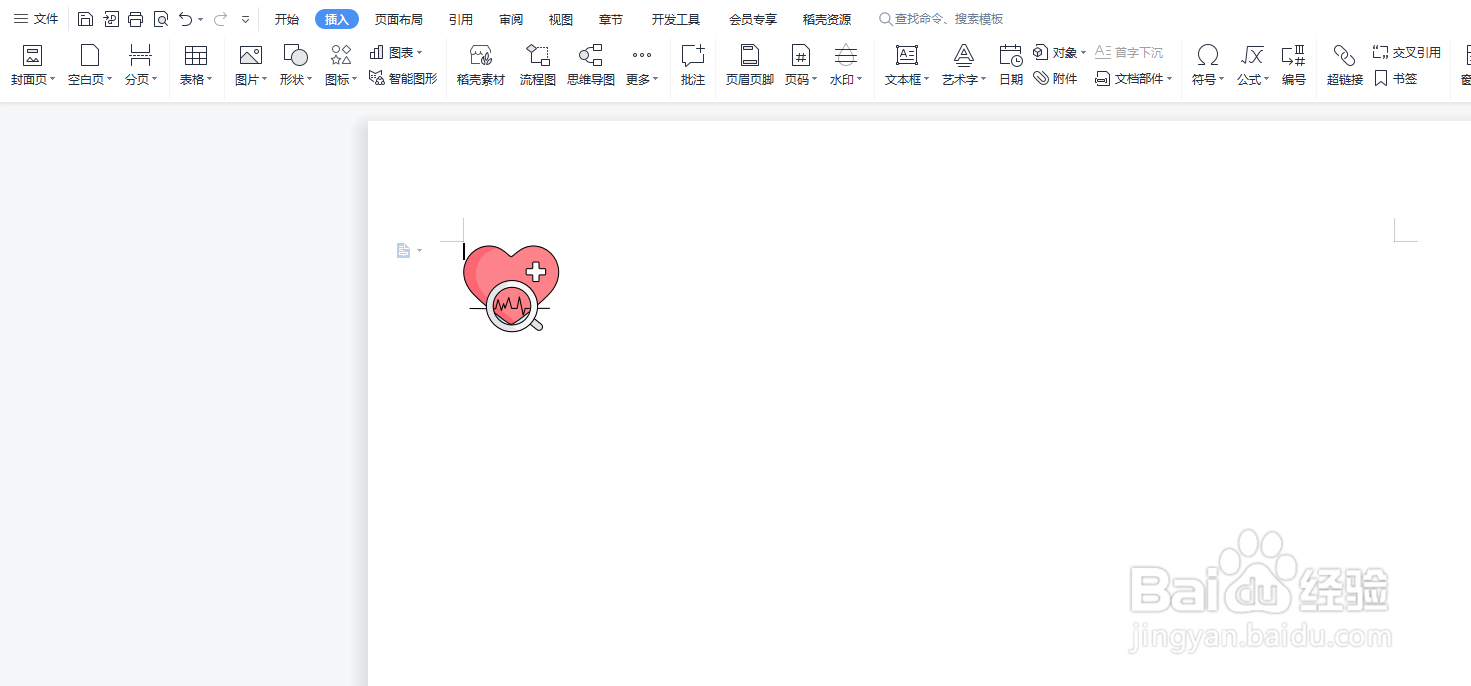1471x686 pixels.
Task: Click the save-as export icon in quick access toolbar
Action: [x=111, y=19]
